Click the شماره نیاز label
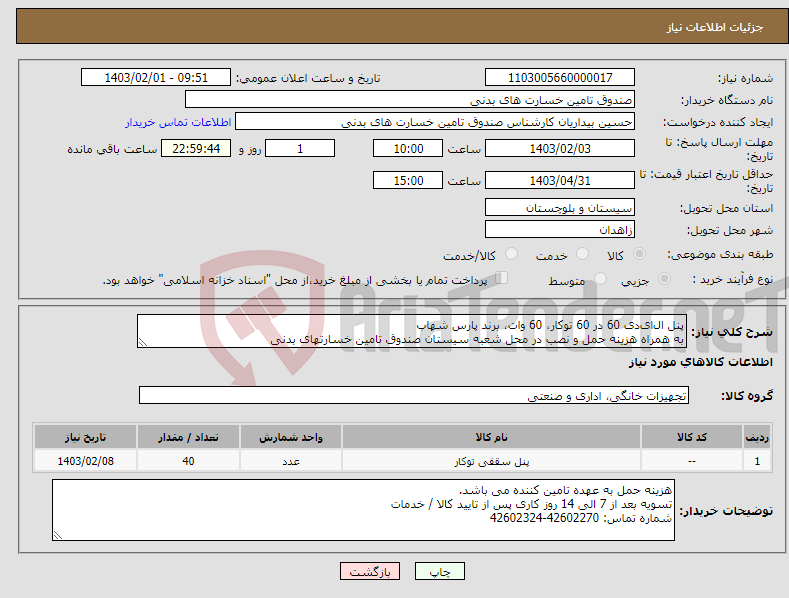The width and height of the screenshot is (789, 598). 745,78
